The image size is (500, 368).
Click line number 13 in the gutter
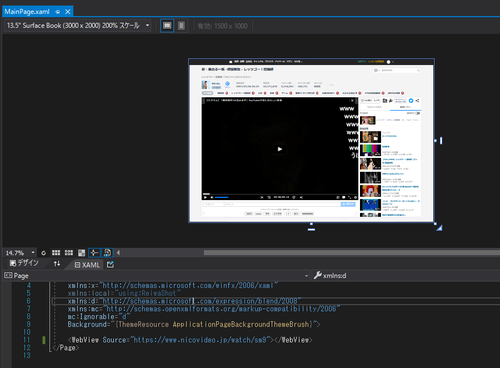point(27,355)
